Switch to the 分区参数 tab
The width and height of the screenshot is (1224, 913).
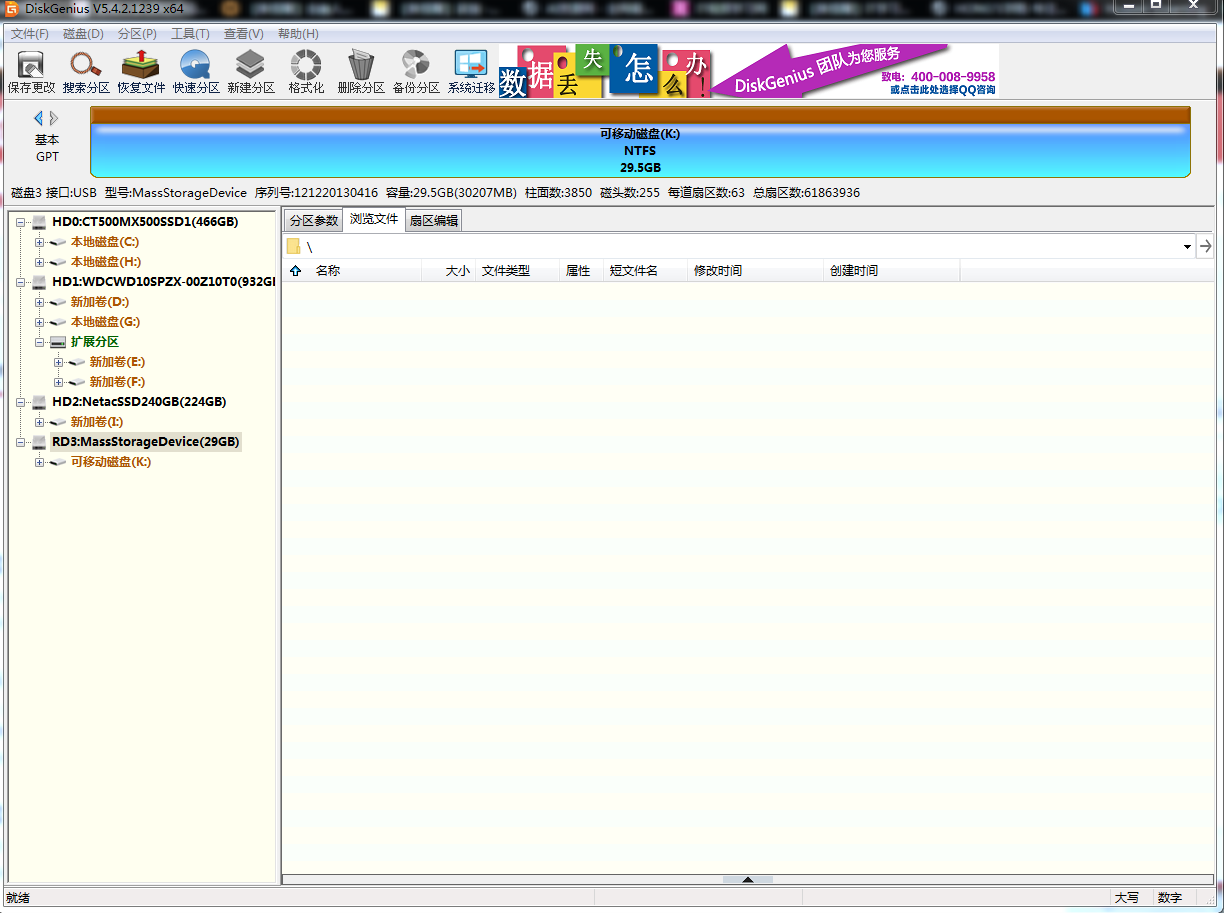click(x=314, y=221)
